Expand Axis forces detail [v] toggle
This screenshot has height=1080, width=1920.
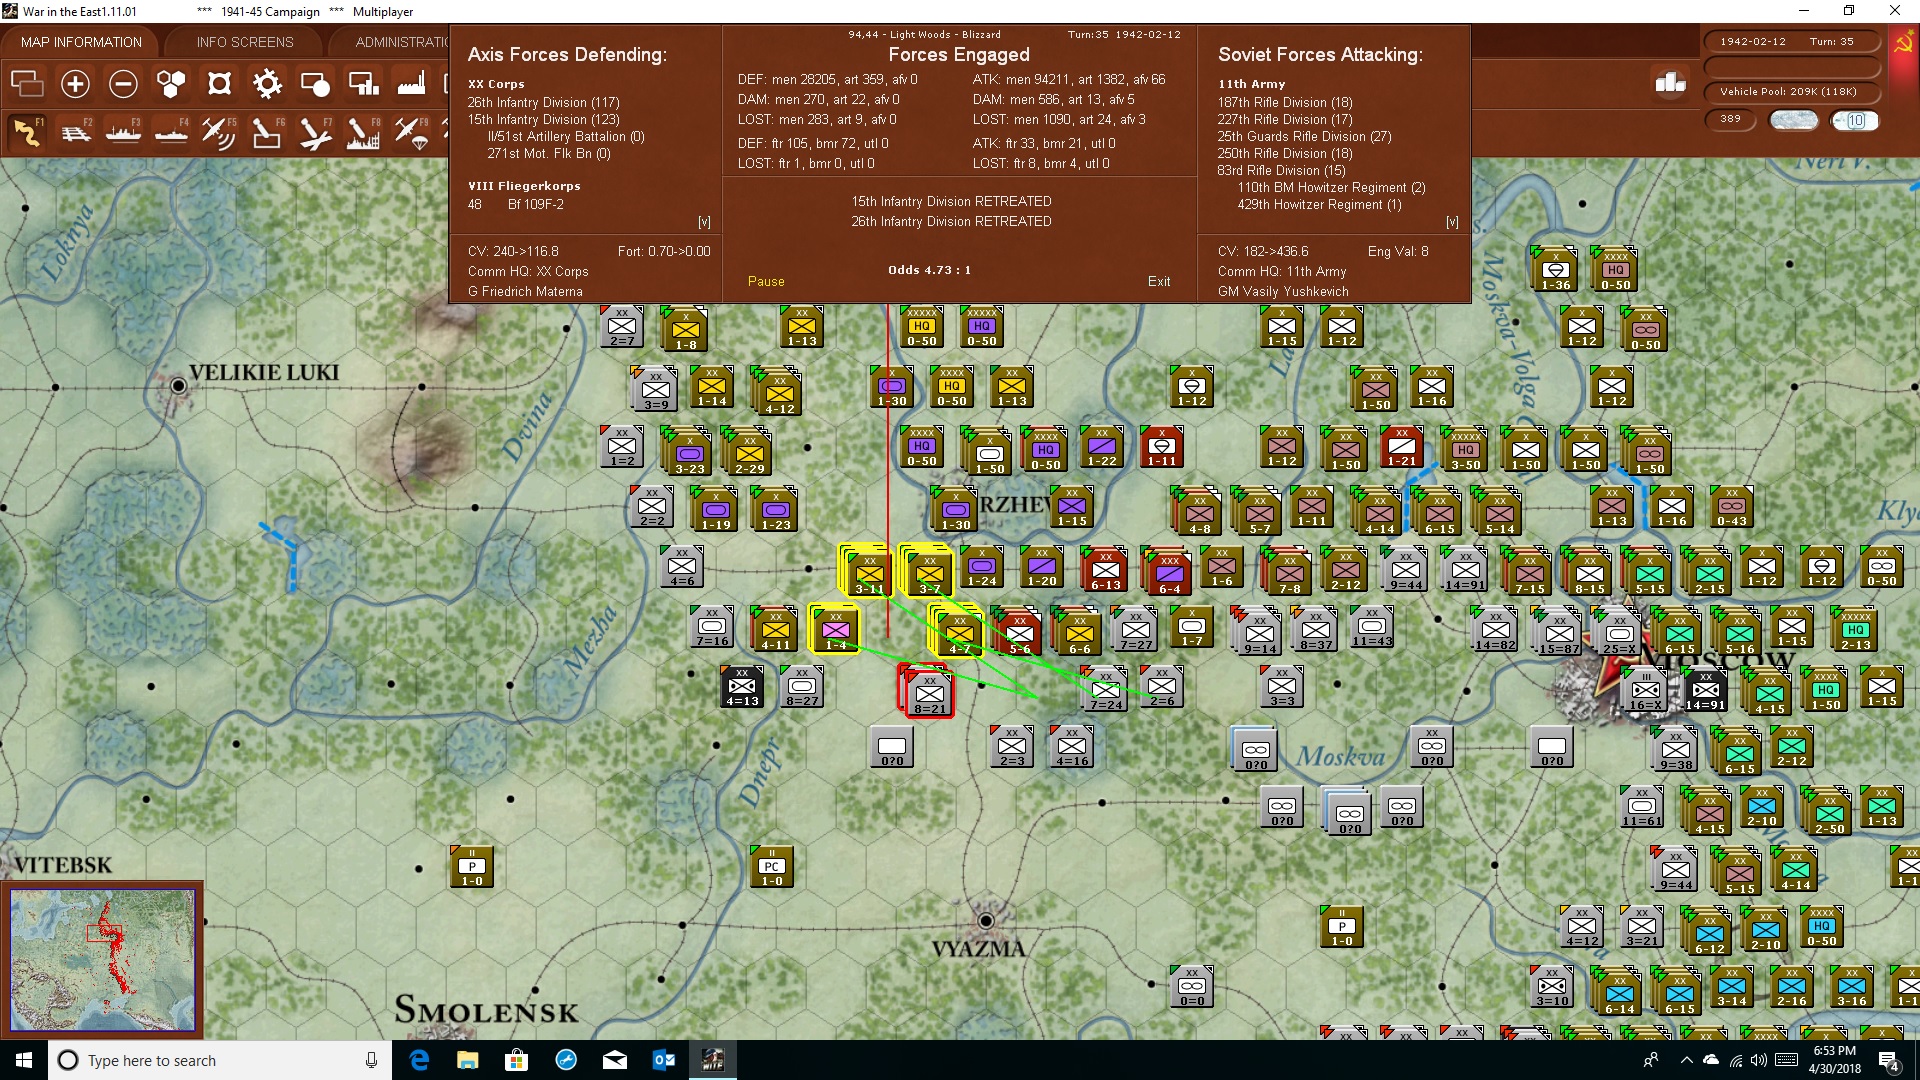coord(704,222)
